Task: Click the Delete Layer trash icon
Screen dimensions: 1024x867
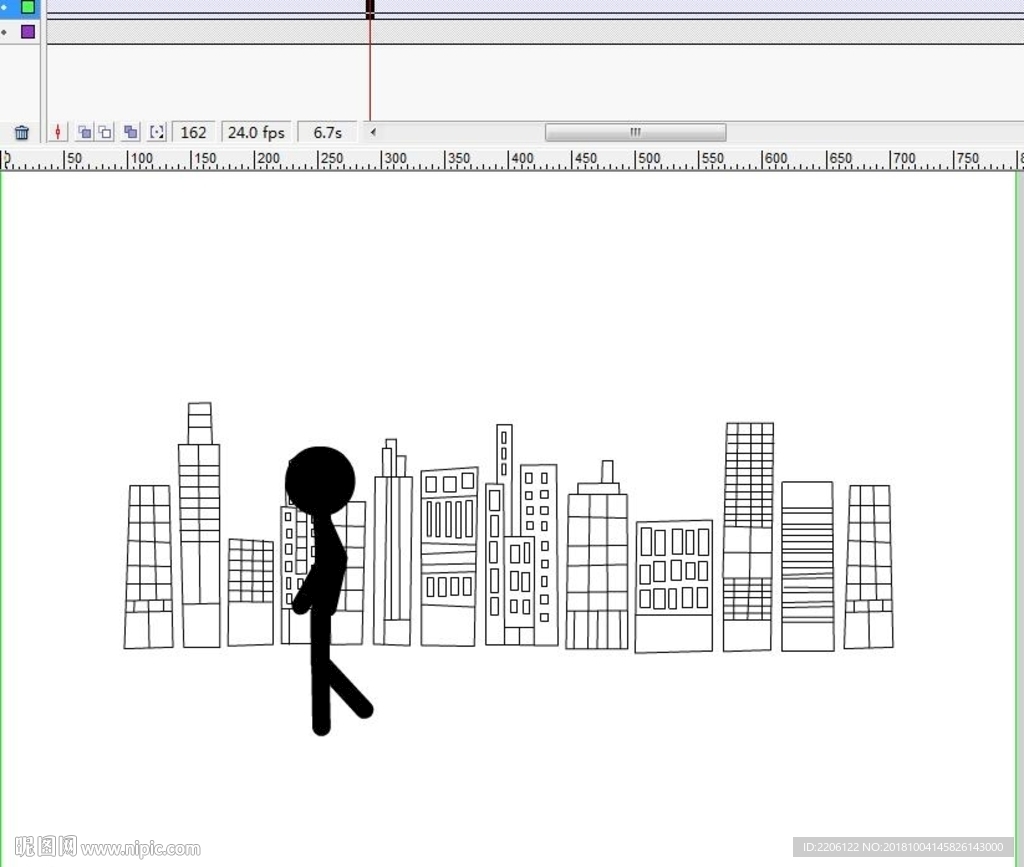Action: (22, 133)
